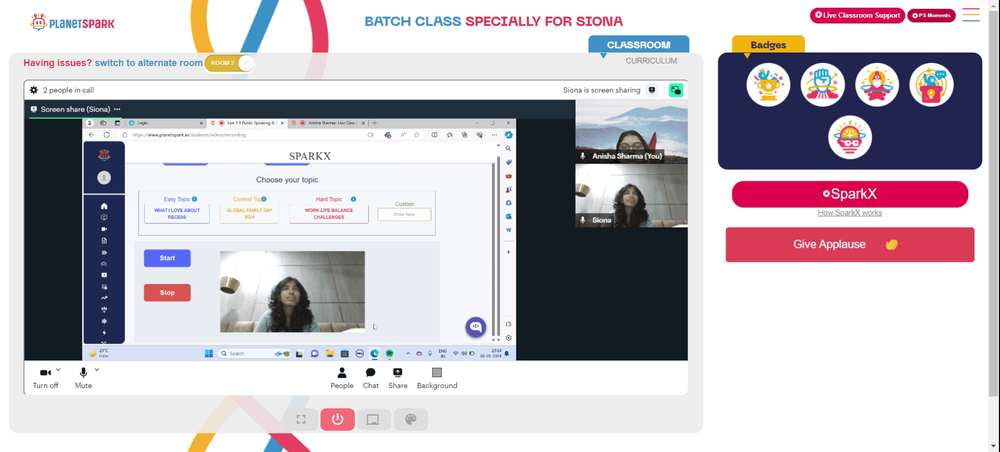Click the 2 people in call text
Viewport: 1000px width, 452px height.
[x=68, y=91]
